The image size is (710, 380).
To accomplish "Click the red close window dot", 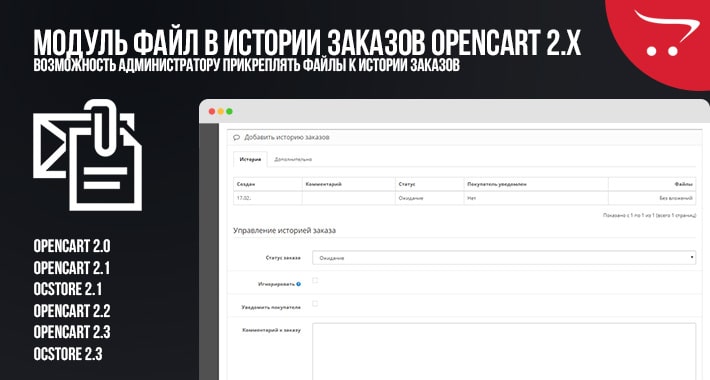I will click(211, 111).
